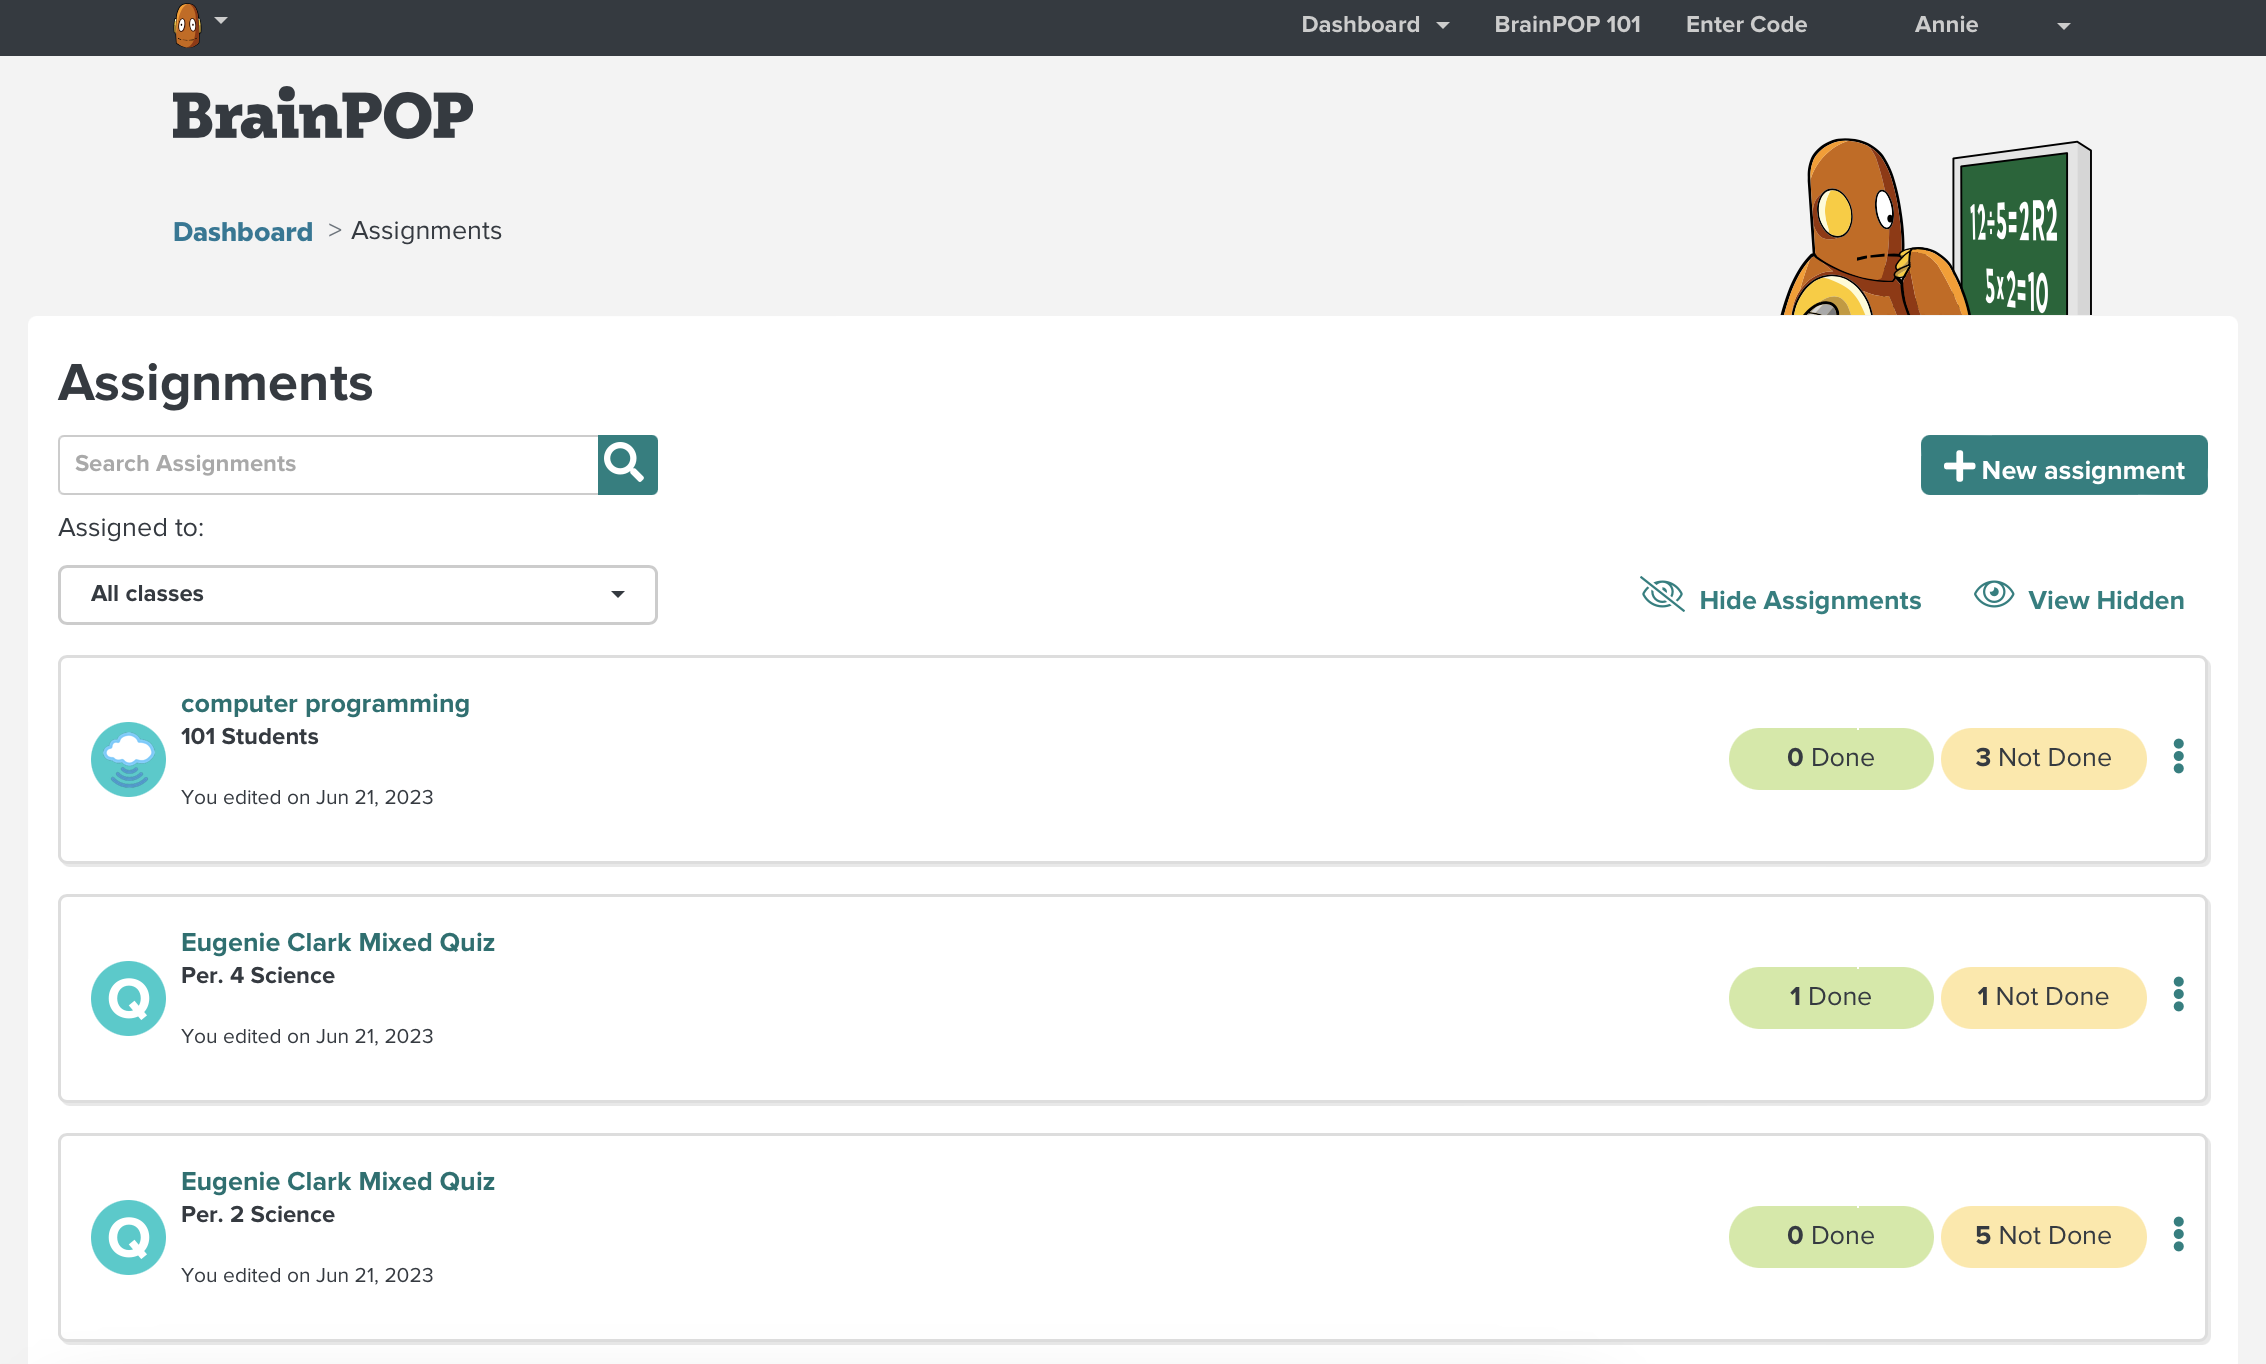Click quiz Q icon for Per. 4 Science
This screenshot has height=1364, width=2266.
pos(128,998)
